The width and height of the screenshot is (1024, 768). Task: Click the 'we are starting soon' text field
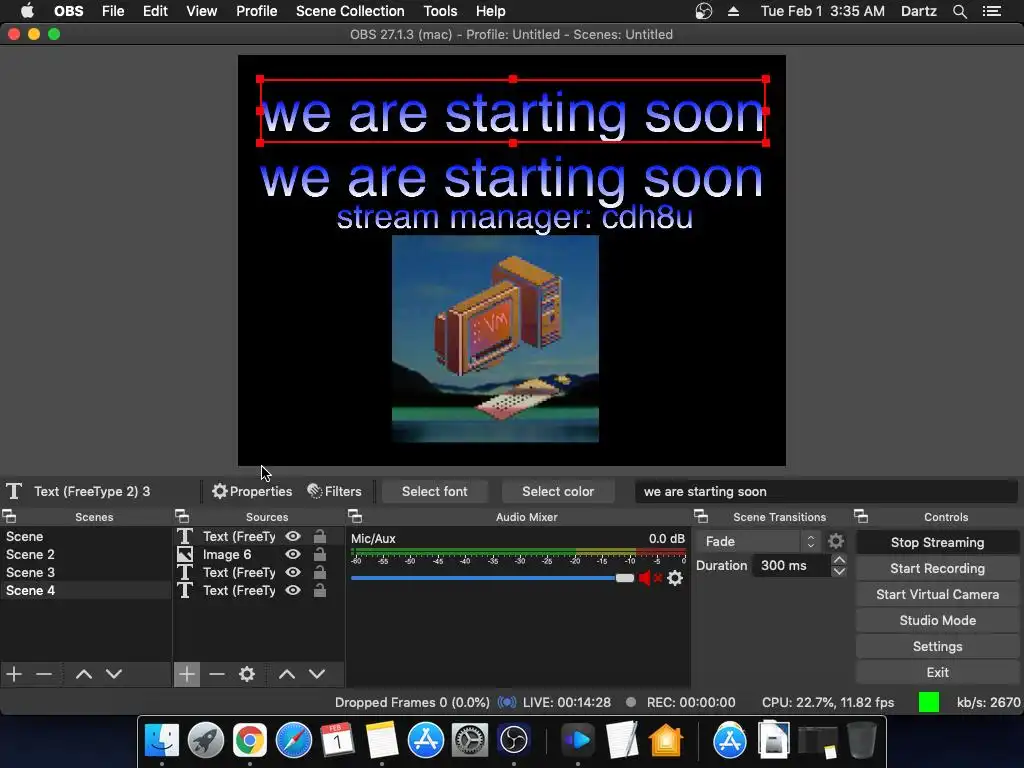826,491
